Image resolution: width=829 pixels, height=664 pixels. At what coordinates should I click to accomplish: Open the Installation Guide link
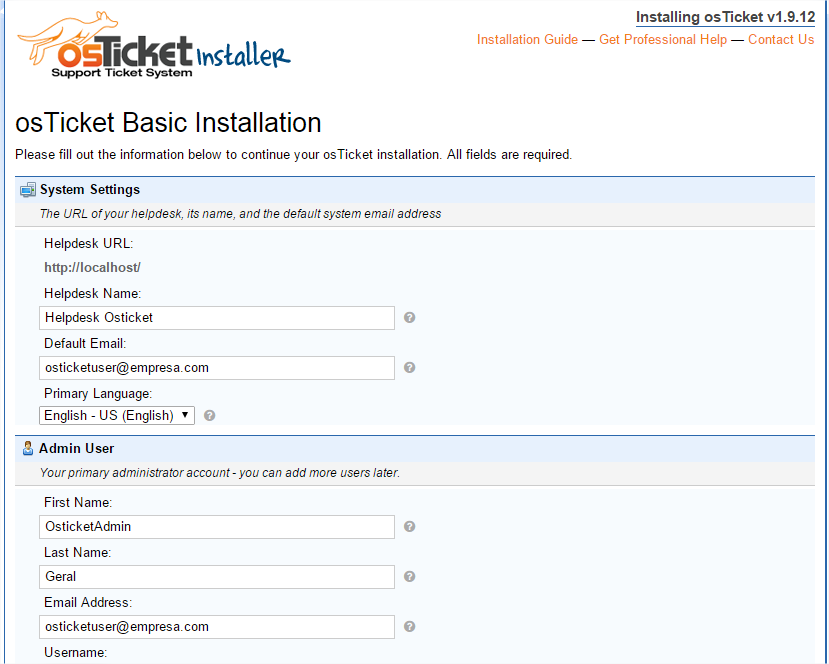point(527,40)
